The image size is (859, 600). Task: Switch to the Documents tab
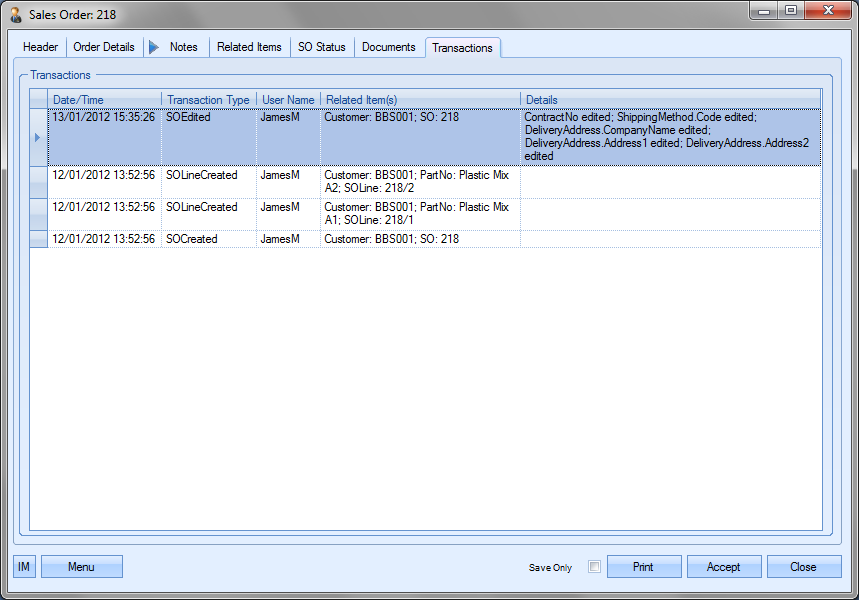388,47
